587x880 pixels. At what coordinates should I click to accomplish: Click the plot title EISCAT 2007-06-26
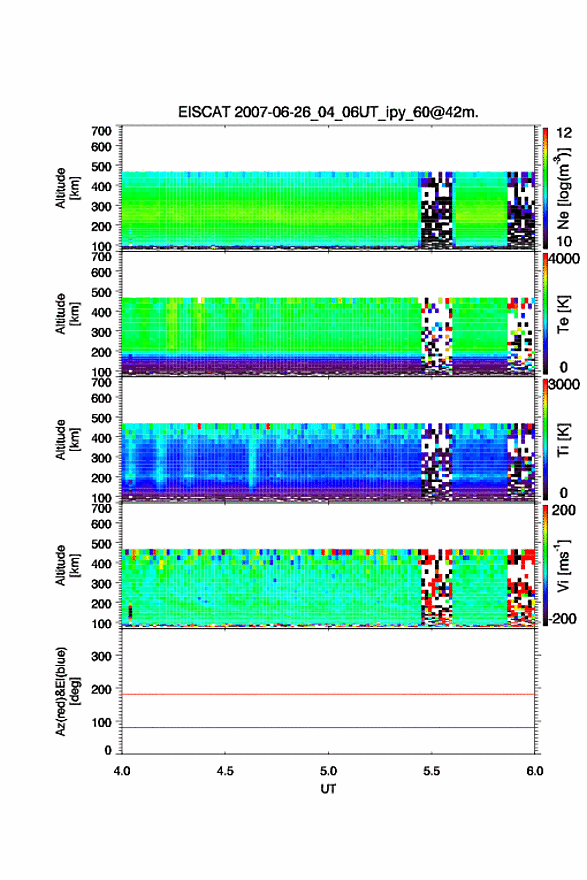(328, 112)
